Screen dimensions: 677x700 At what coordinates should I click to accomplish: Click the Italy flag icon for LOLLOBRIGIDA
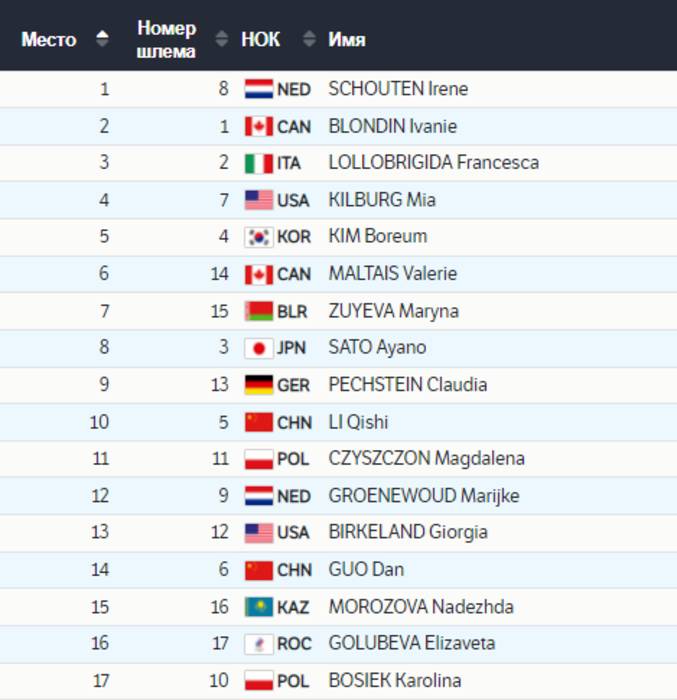[259, 163]
